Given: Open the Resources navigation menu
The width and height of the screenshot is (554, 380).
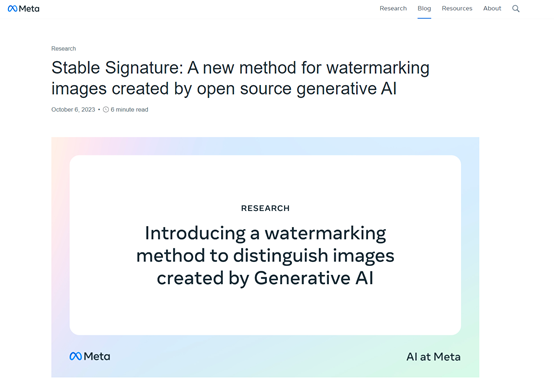Looking at the screenshot, I should pyautogui.click(x=457, y=8).
